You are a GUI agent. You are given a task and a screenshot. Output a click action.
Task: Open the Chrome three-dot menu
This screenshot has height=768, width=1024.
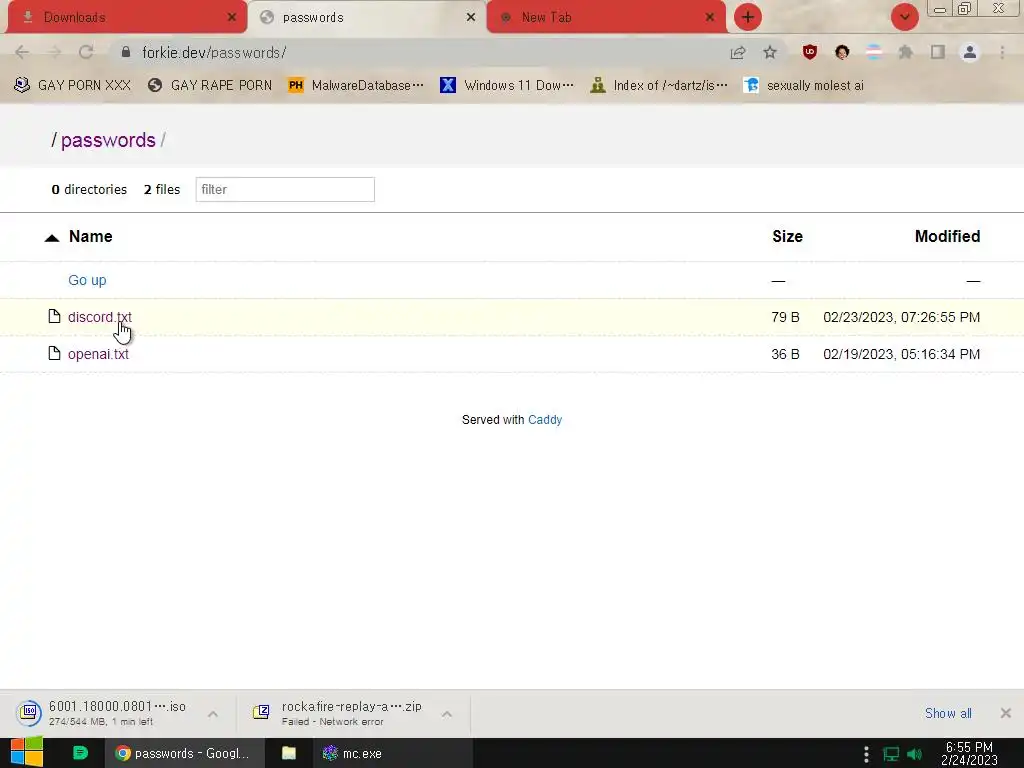click(1002, 52)
